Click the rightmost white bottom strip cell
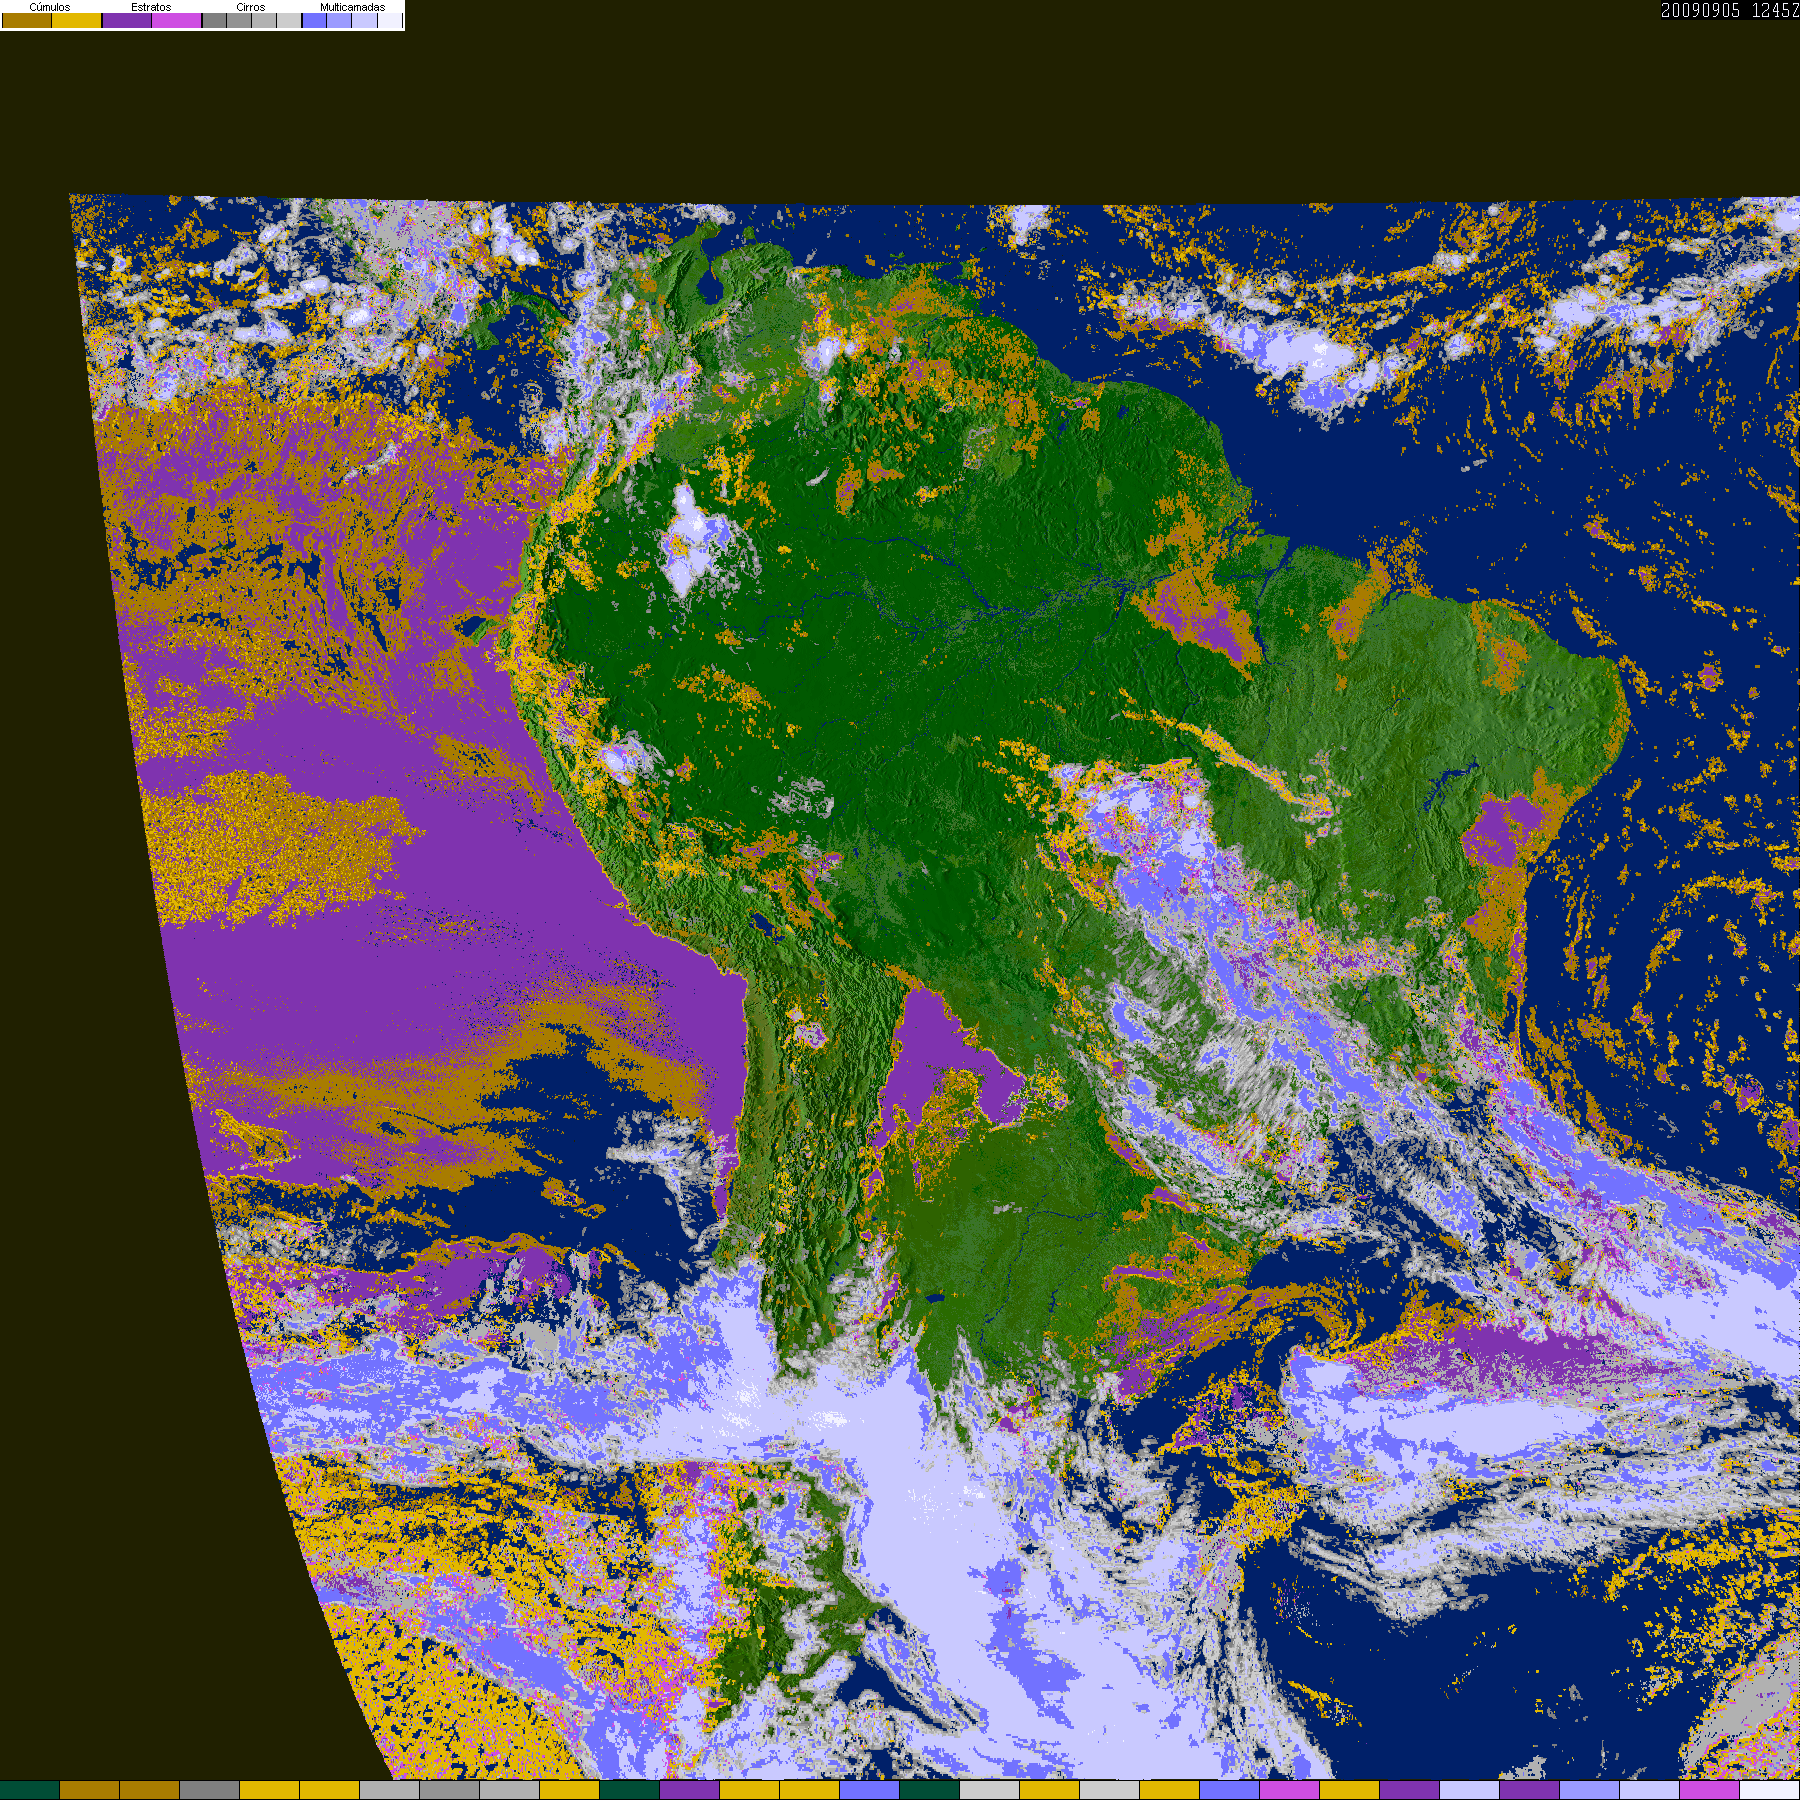Image resolution: width=1800 pixels, height=1800 pixels. point(1769,1790)
